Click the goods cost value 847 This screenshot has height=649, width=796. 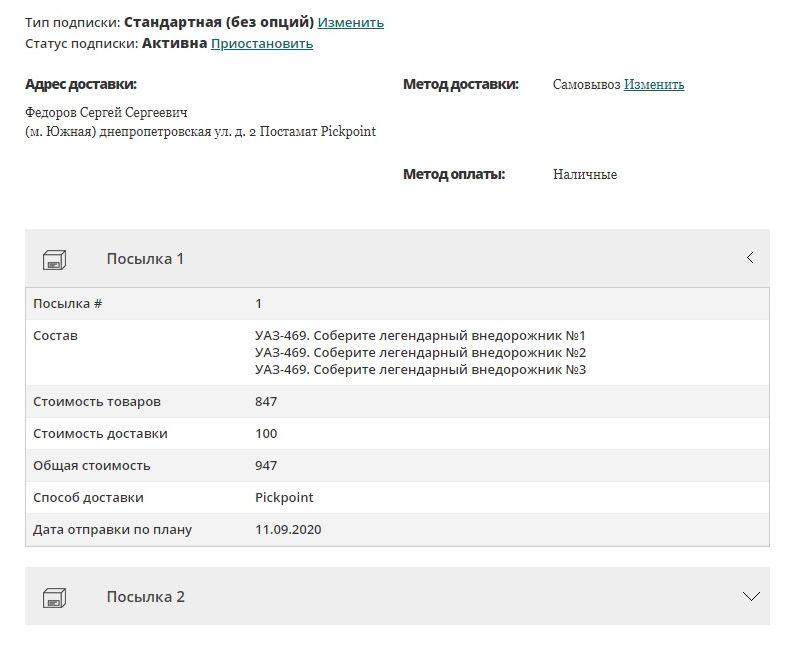266,402
